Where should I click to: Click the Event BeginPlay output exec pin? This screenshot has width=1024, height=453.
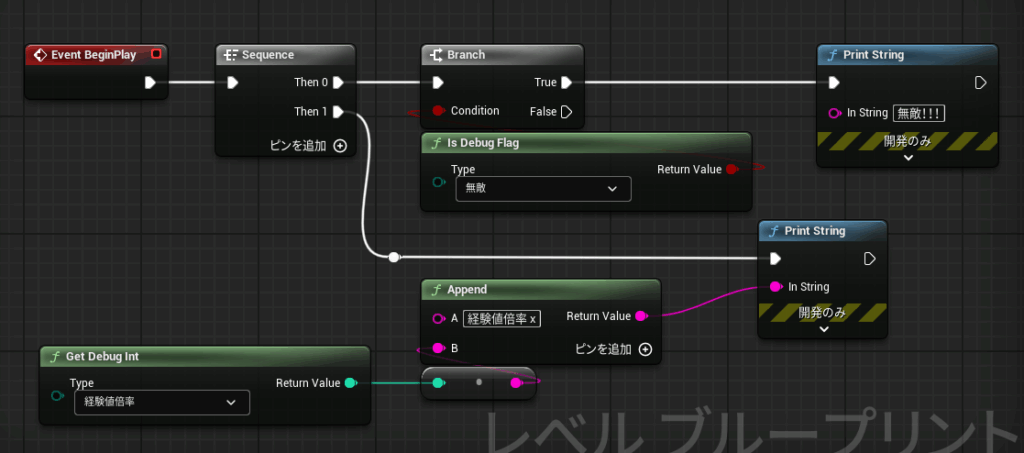[x=150, y=82]
